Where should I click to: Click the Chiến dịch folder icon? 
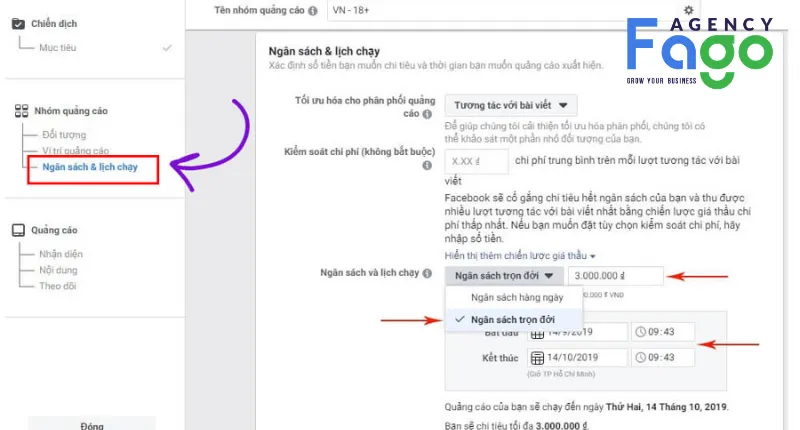point(18,23)
